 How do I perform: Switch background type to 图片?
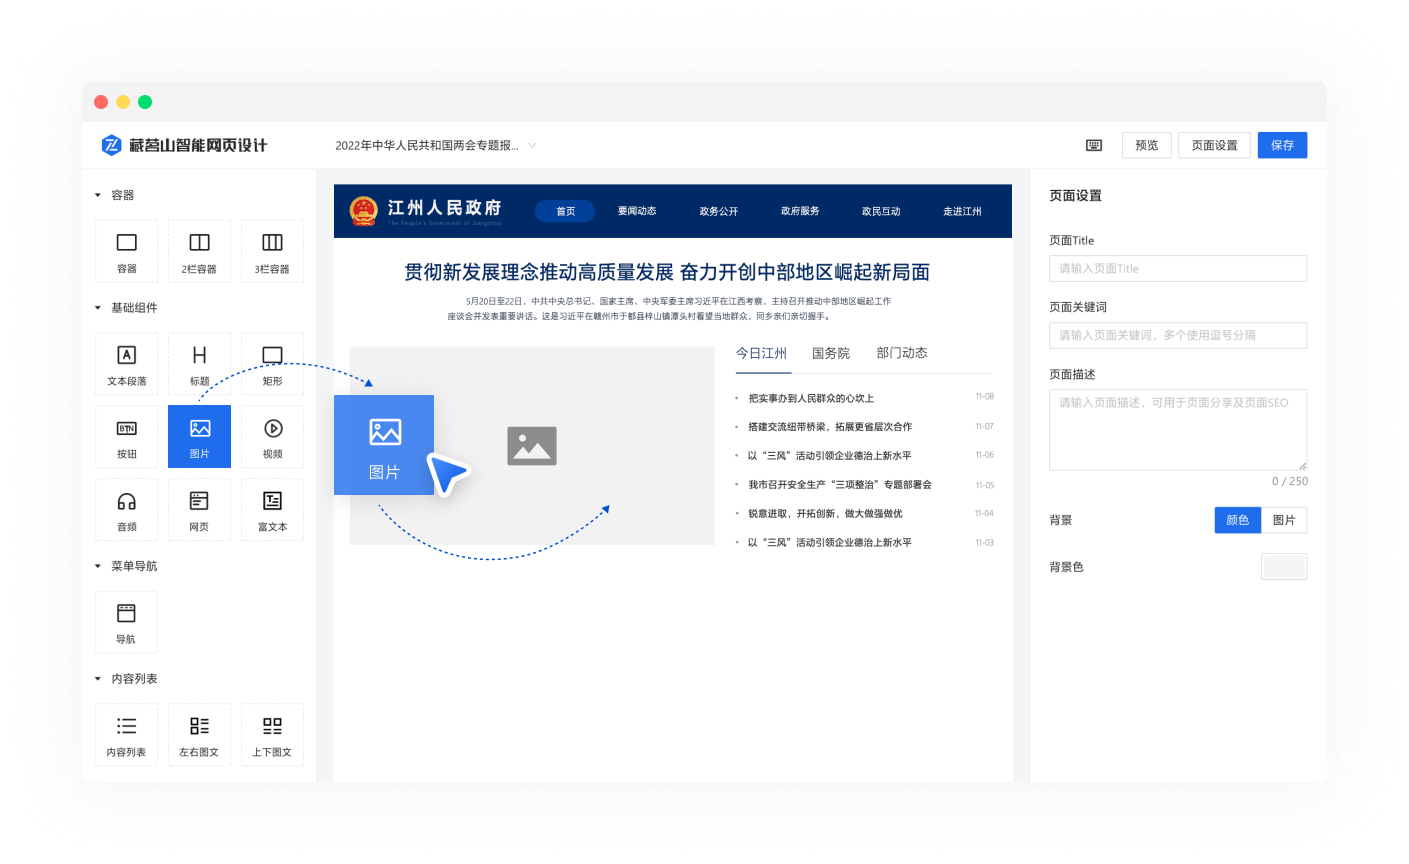point(1284,520)
